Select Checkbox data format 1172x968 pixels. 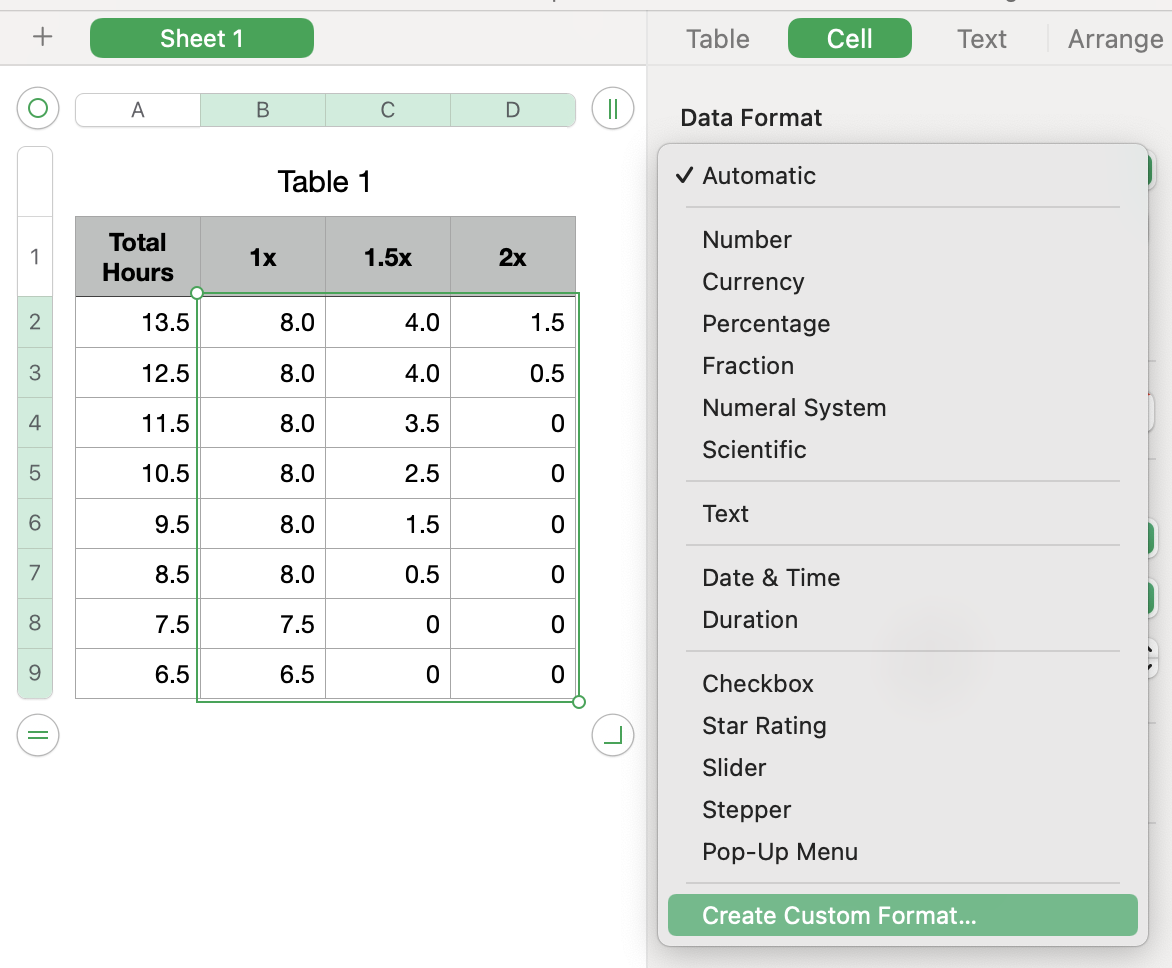tap(758, 684)
